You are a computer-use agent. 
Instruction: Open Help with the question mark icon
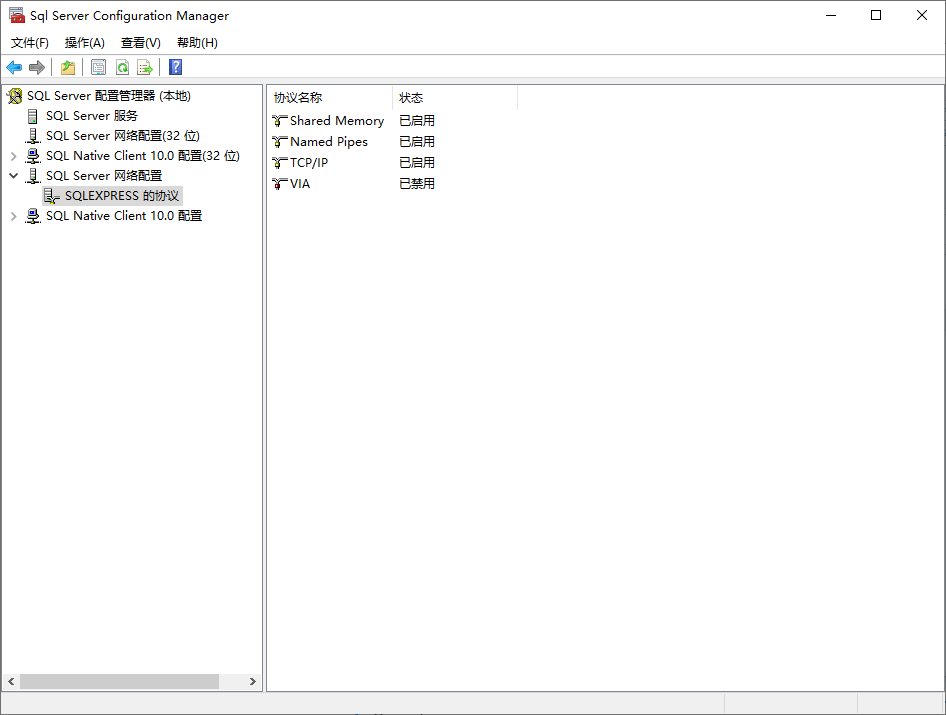pyautogui.click(x=176, y=67)
